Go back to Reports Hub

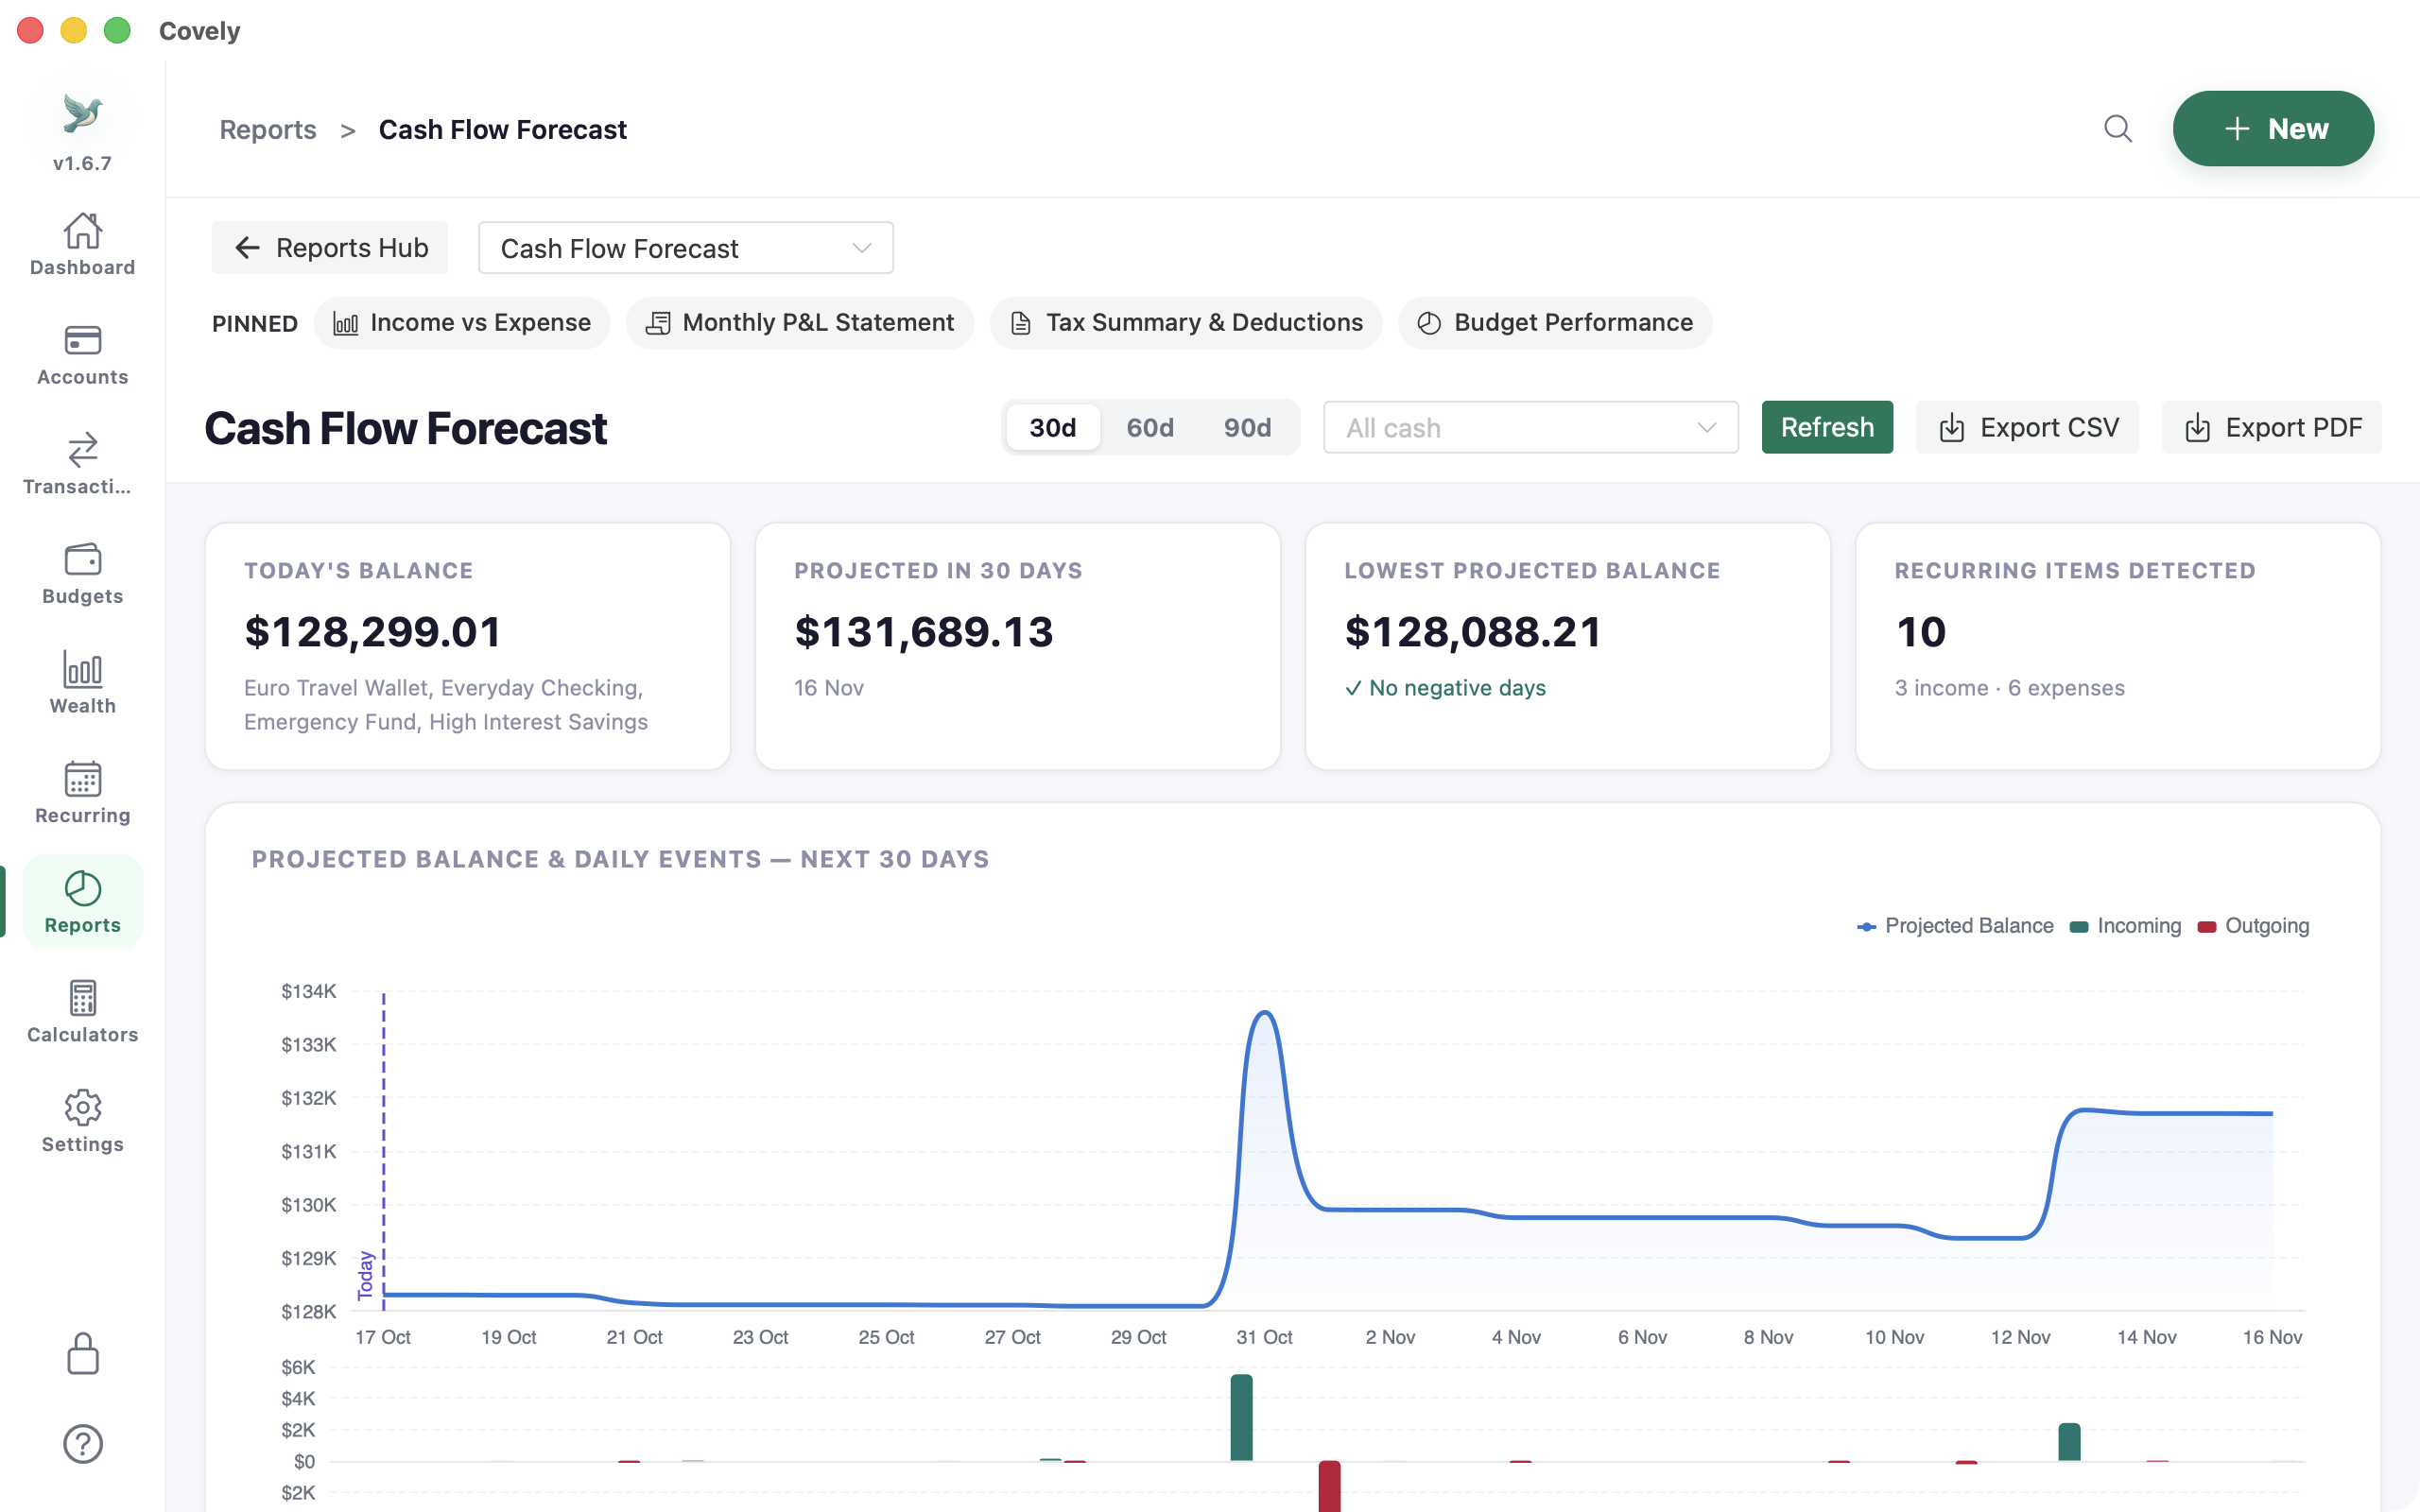click(330, 248)
